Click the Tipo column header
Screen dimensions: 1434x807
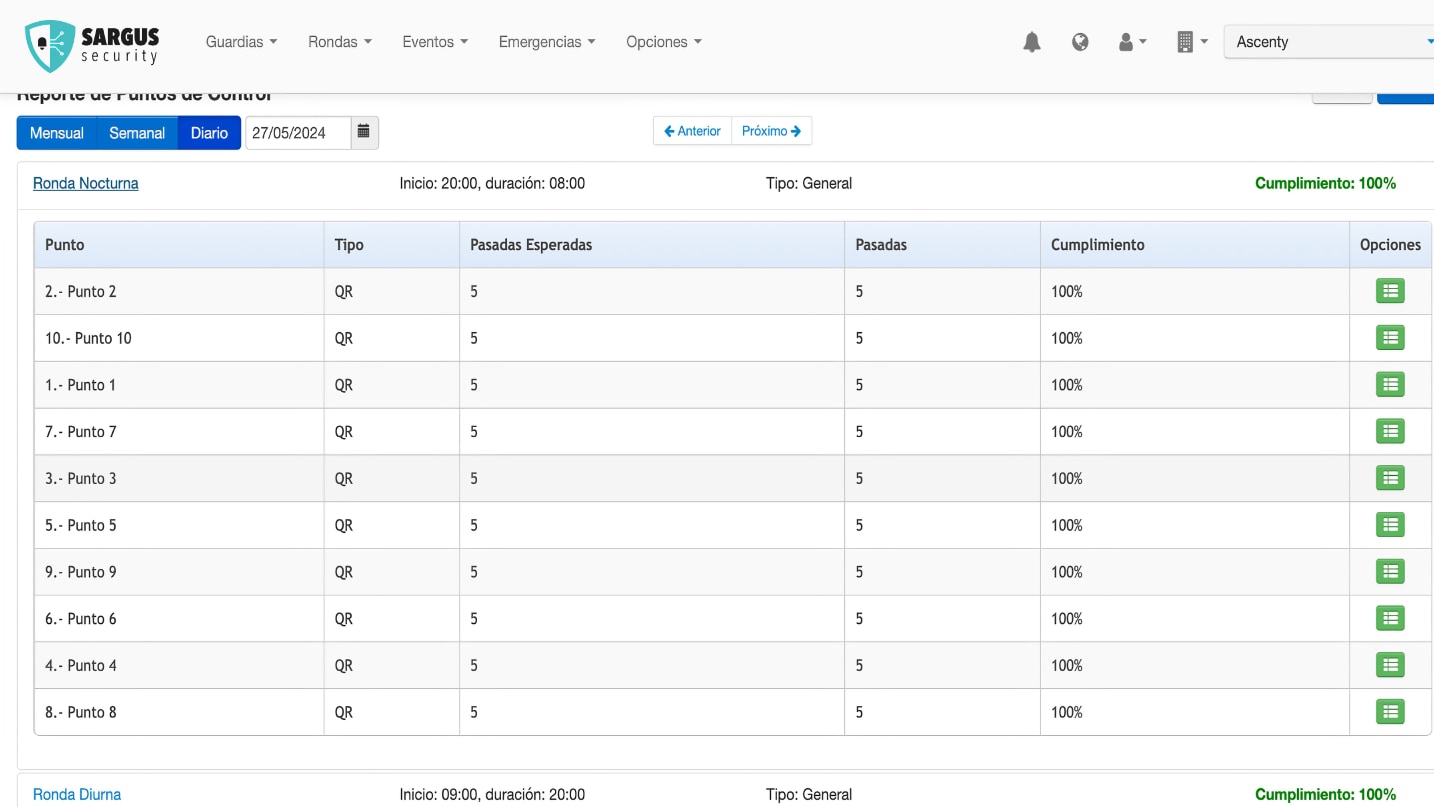392,244
